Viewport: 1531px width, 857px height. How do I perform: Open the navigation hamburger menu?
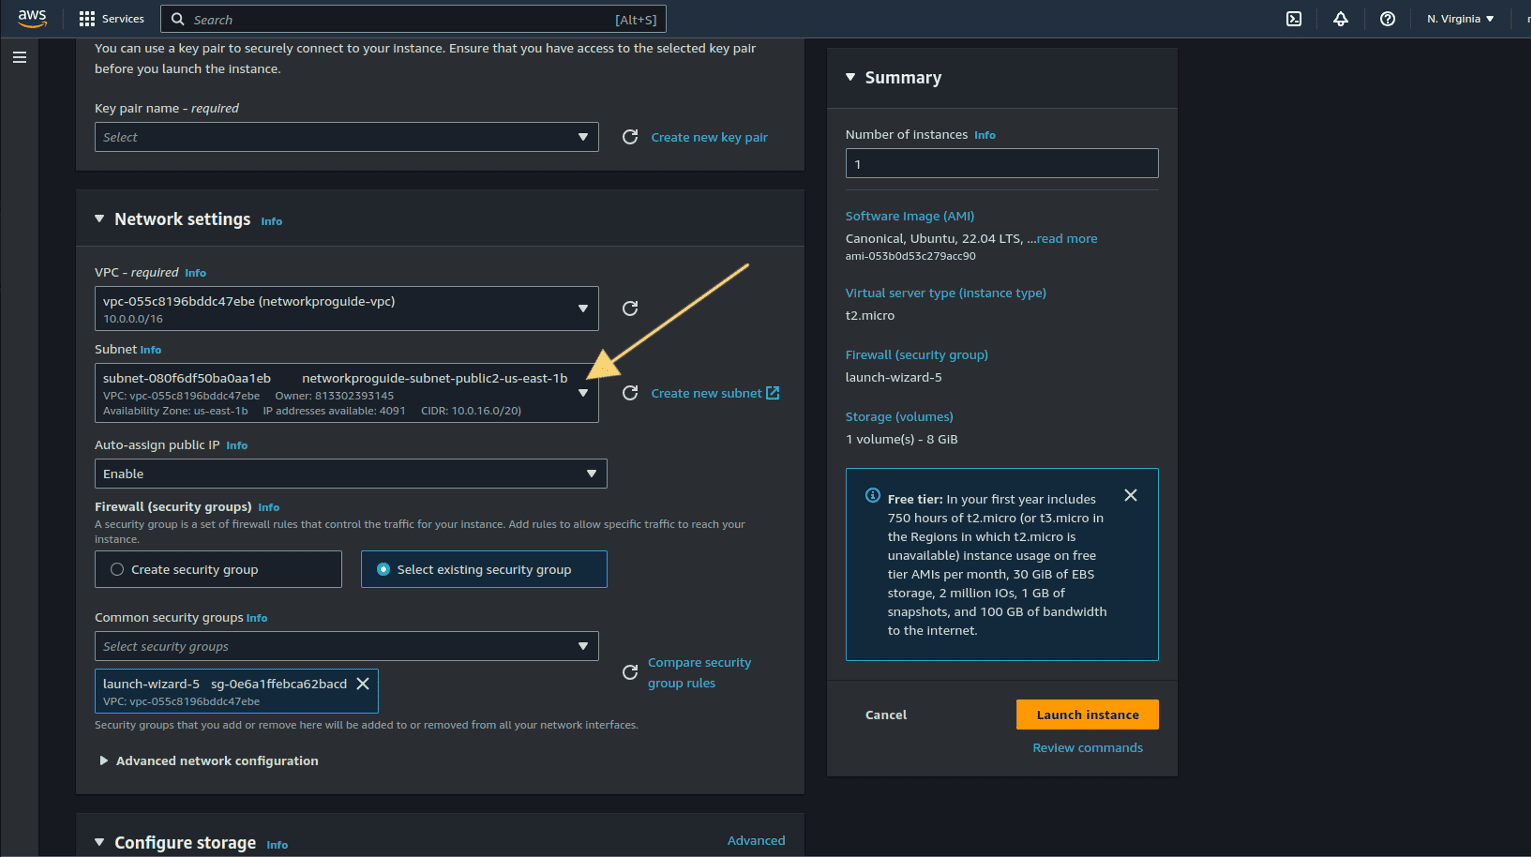pos(19,57)
